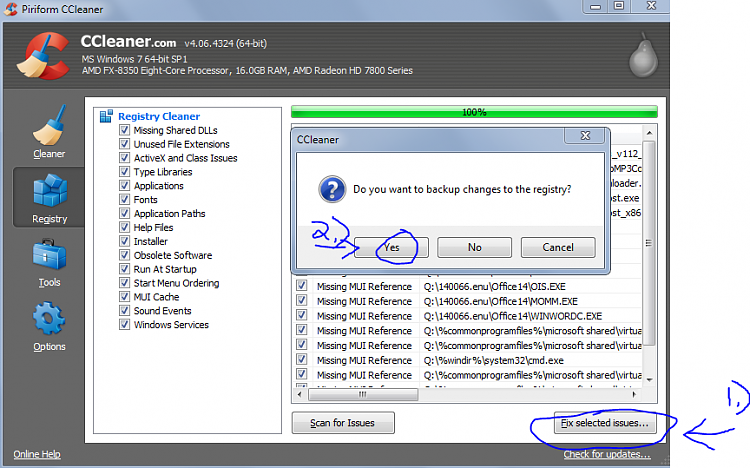Toggle Windows Services checkbox

click(124, 324)
